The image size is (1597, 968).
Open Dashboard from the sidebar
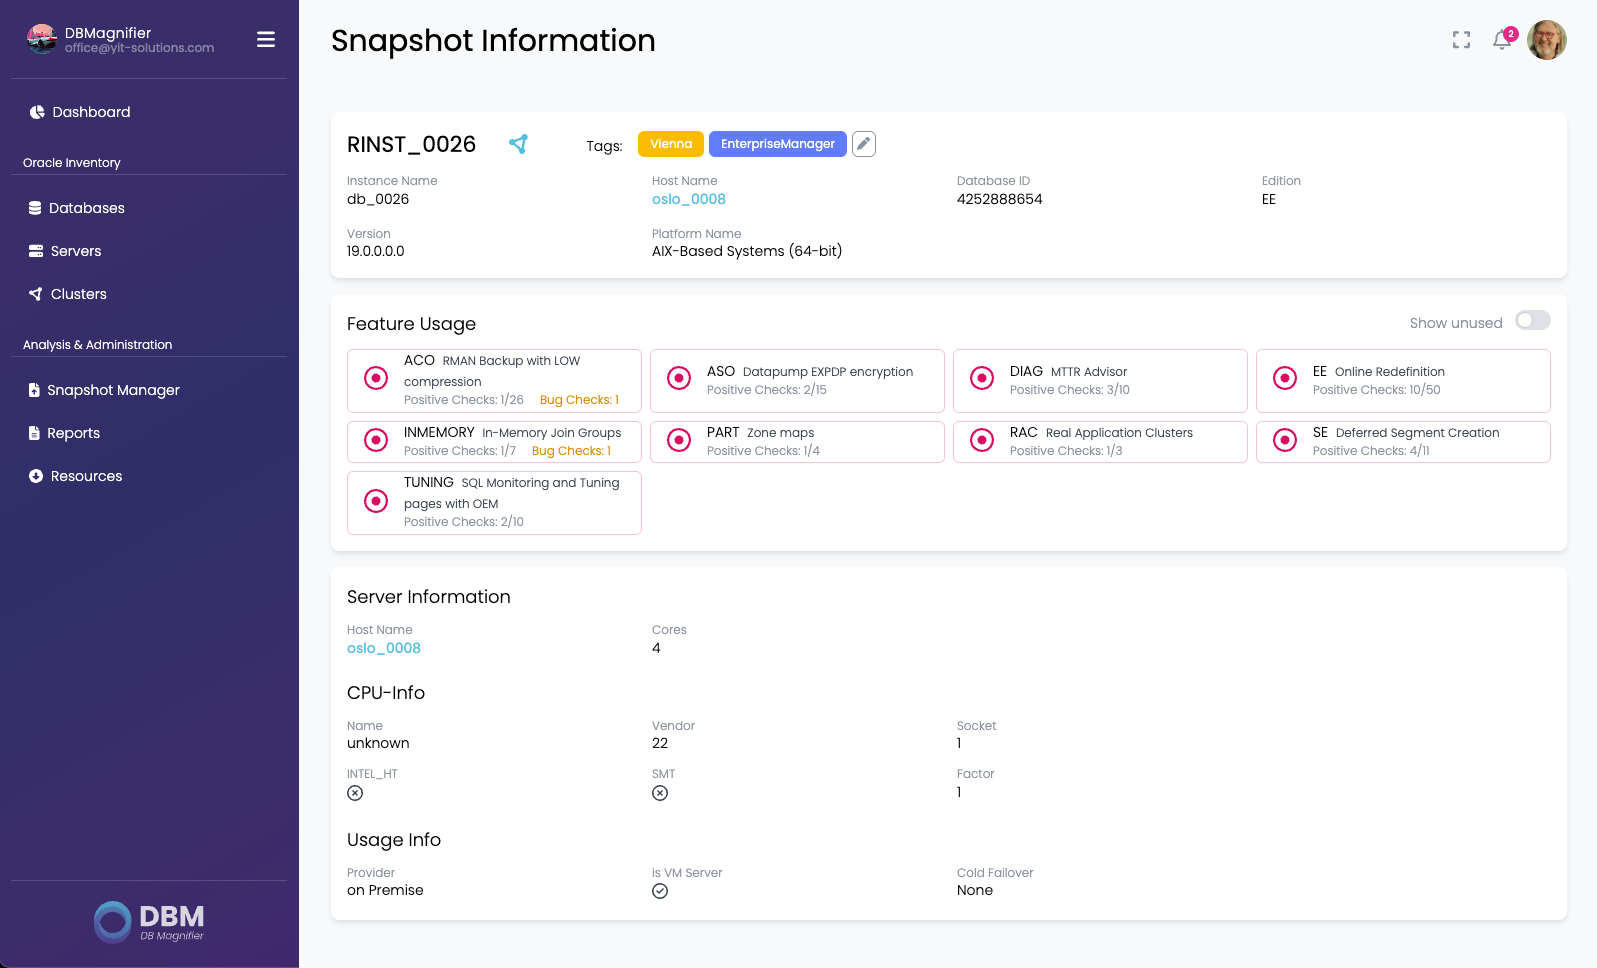click(91, 112)
